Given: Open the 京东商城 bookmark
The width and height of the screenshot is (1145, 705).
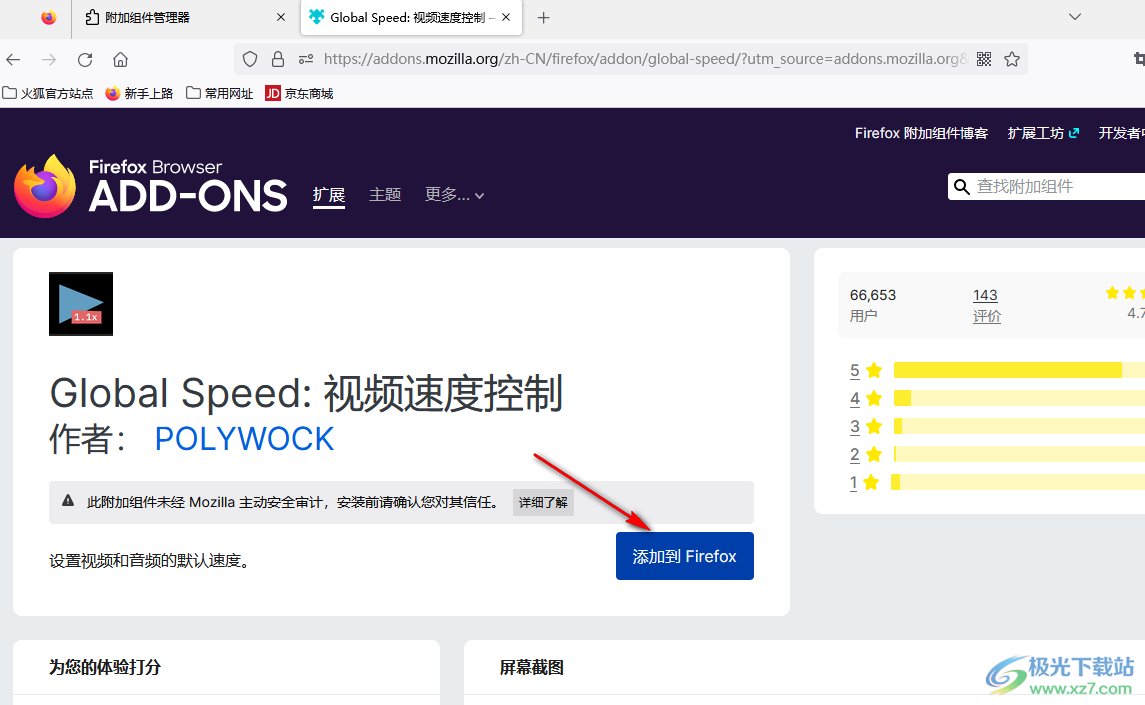Looking at the screenshot, I should (x=299, y=94).
